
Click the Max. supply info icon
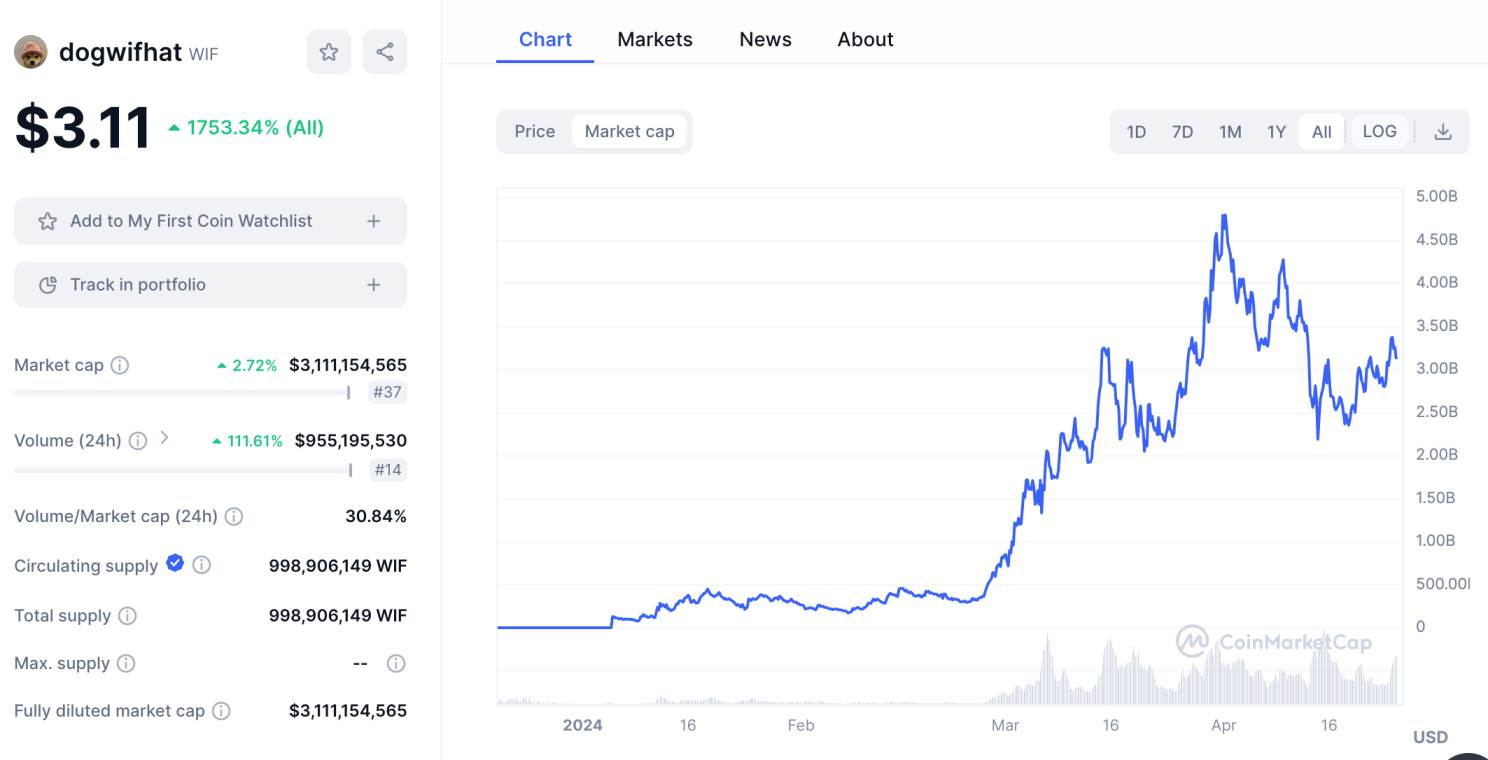point(126,663)
